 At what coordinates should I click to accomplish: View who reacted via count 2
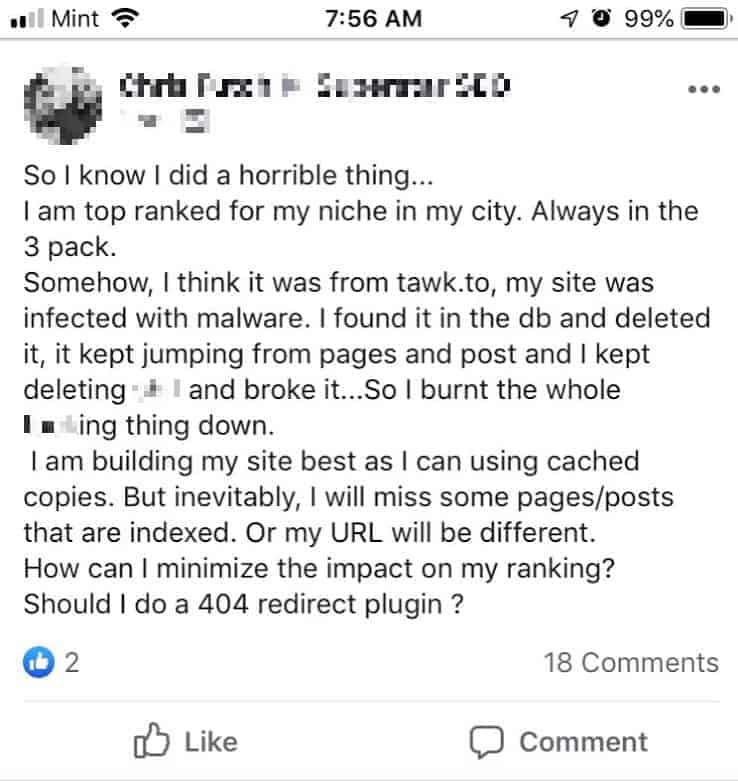pyautogui.click(x=70, y=662)
